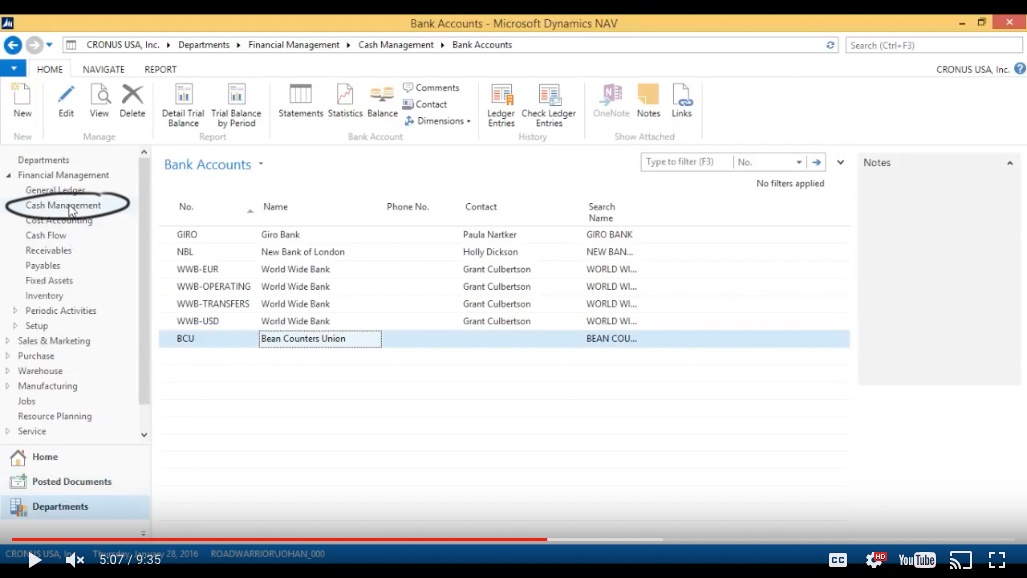Sort by the No. column header
Image resolution: width=1027 pixels, height=578 pixels.
(x=187, y=206)
